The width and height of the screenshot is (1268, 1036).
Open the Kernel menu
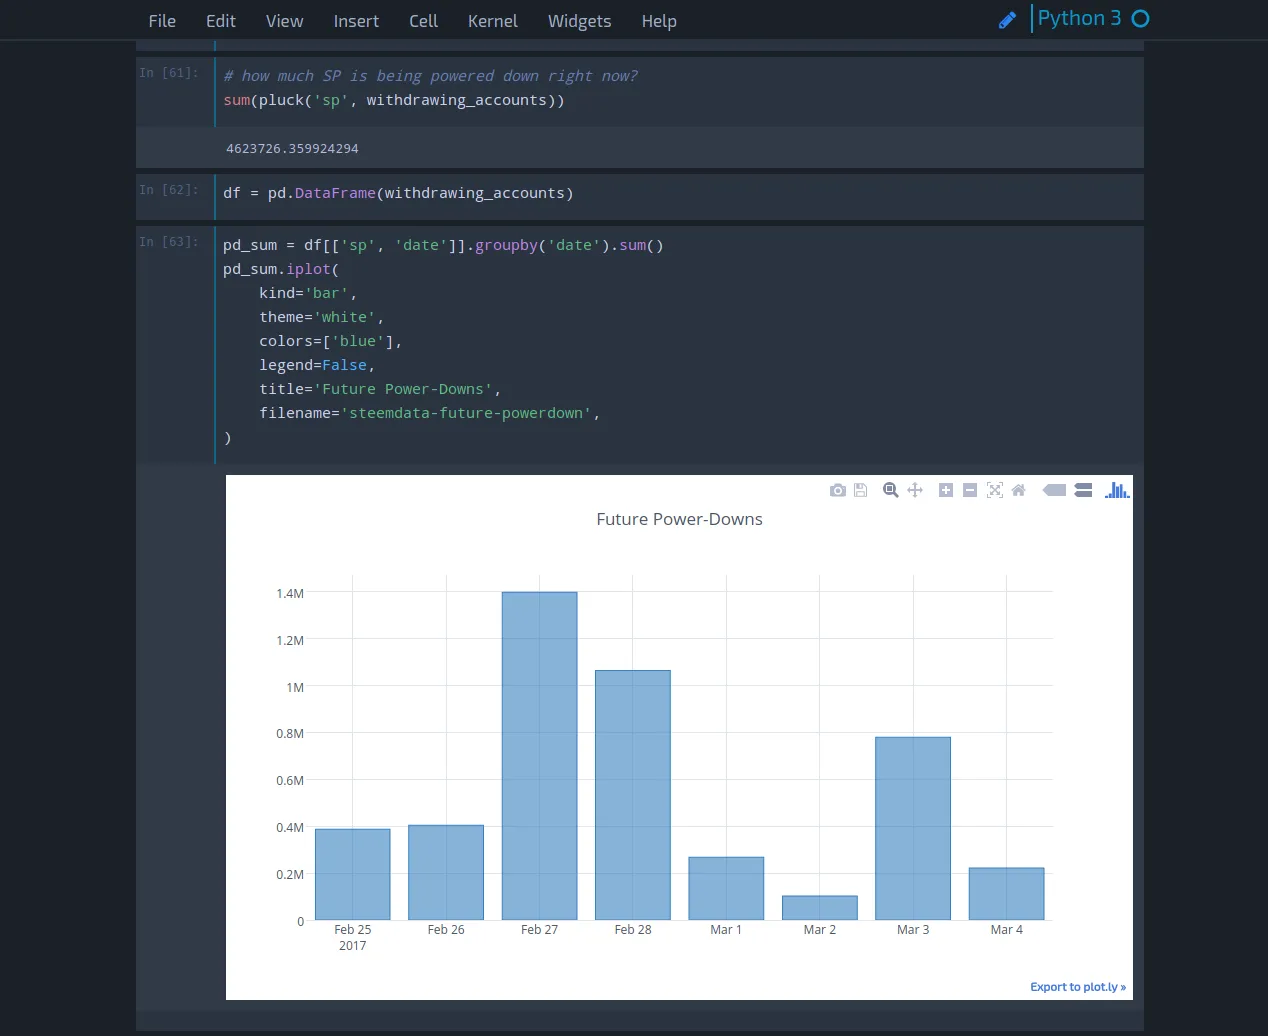click(492, 21)
